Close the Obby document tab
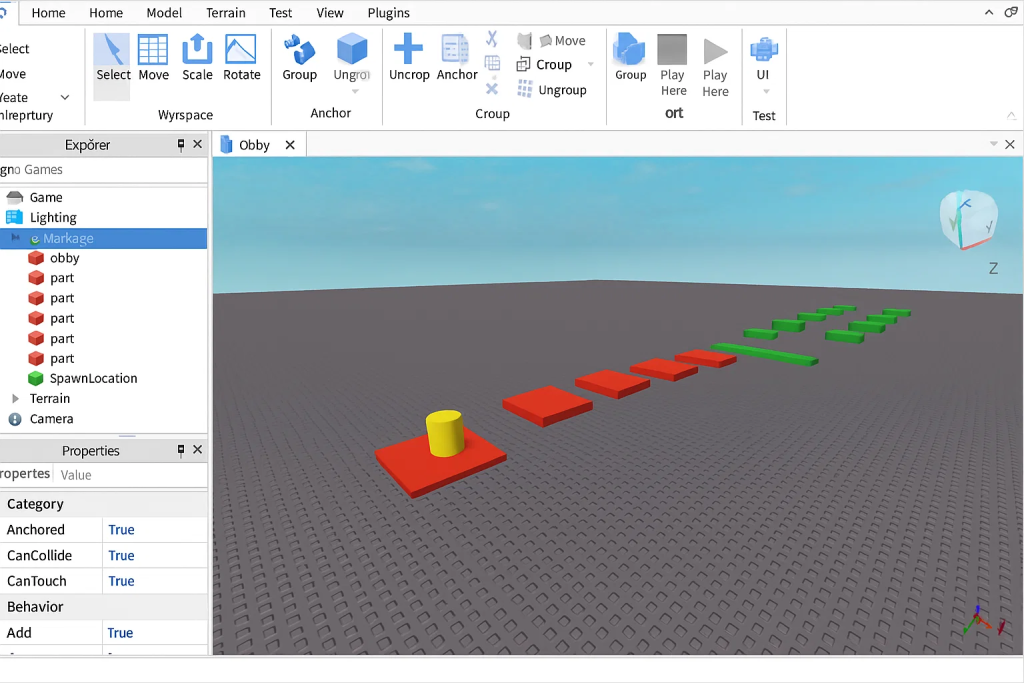 pos(290,145)
